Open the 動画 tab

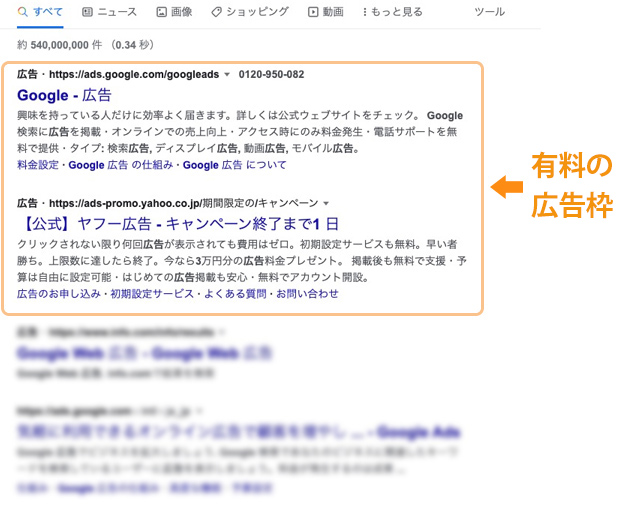click(325, 12)
